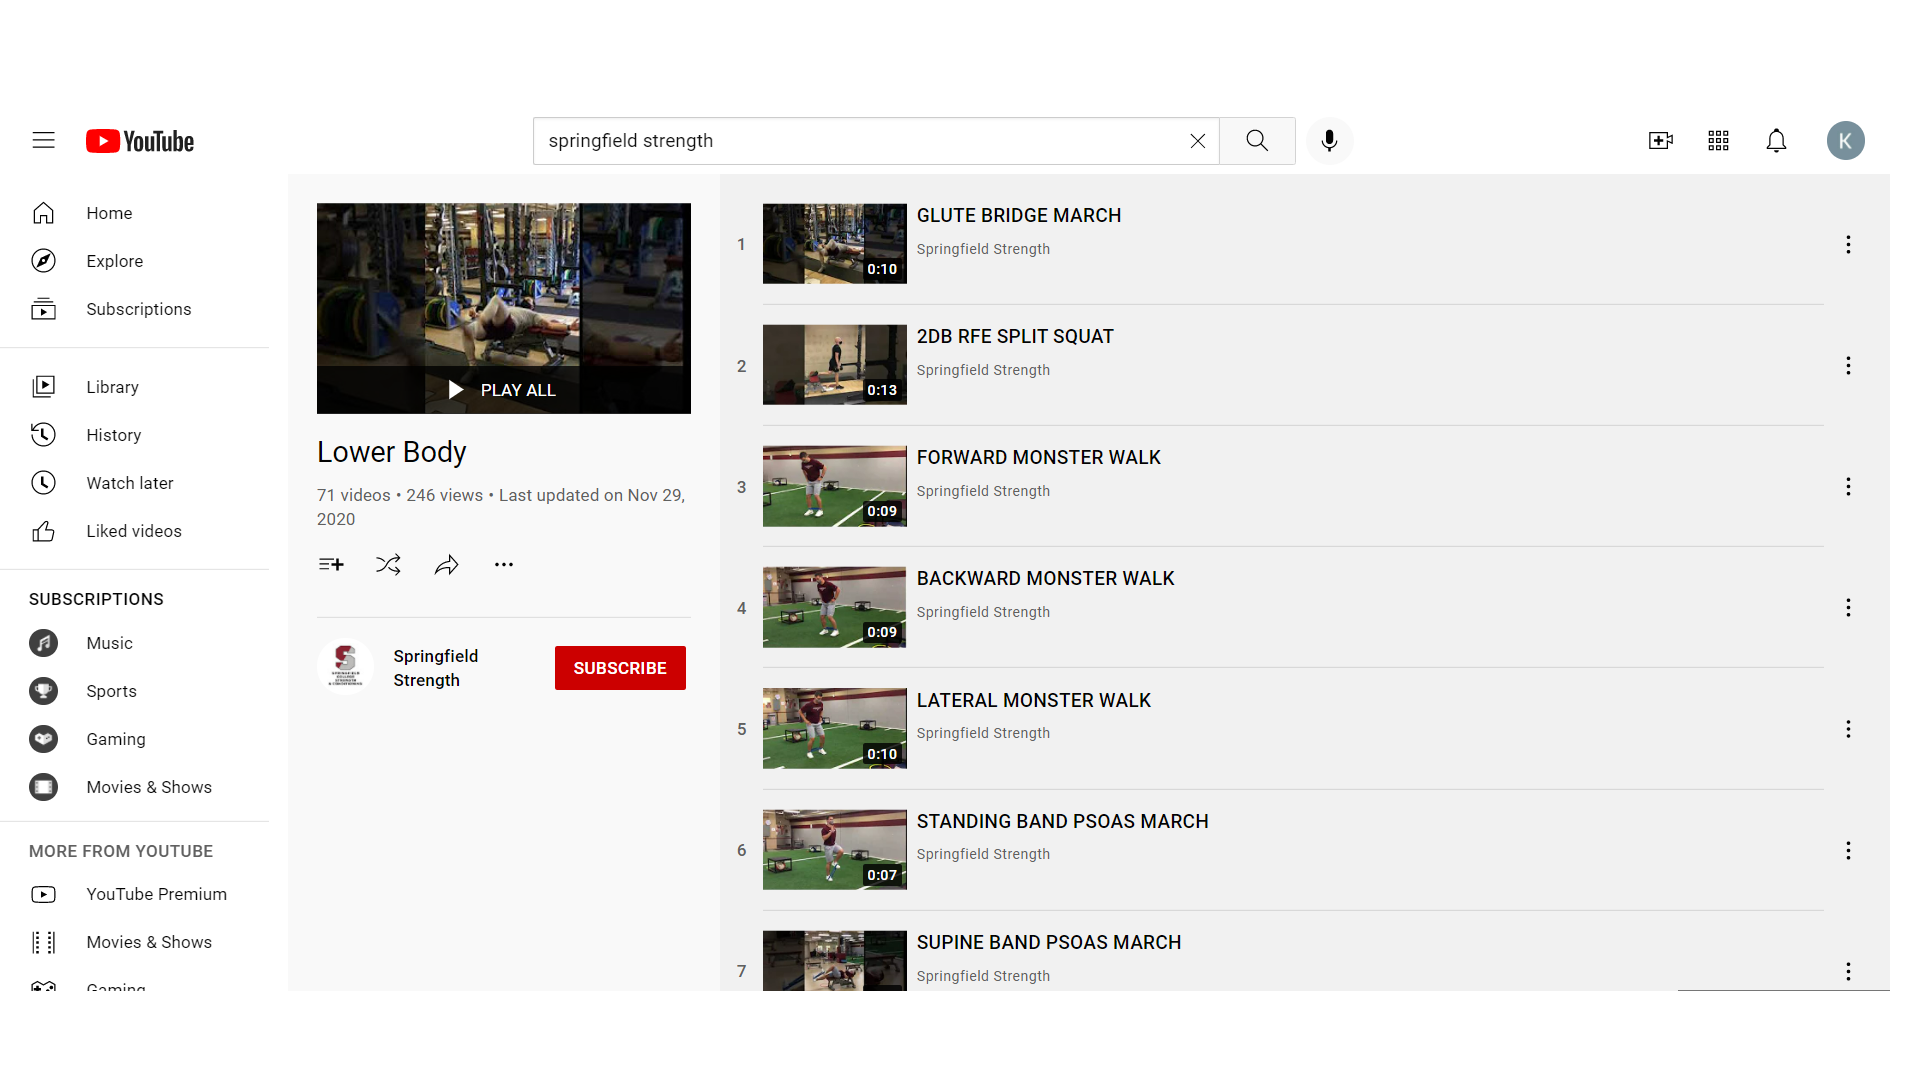Subscribe to Springfield Strength

tap(619, 667)
